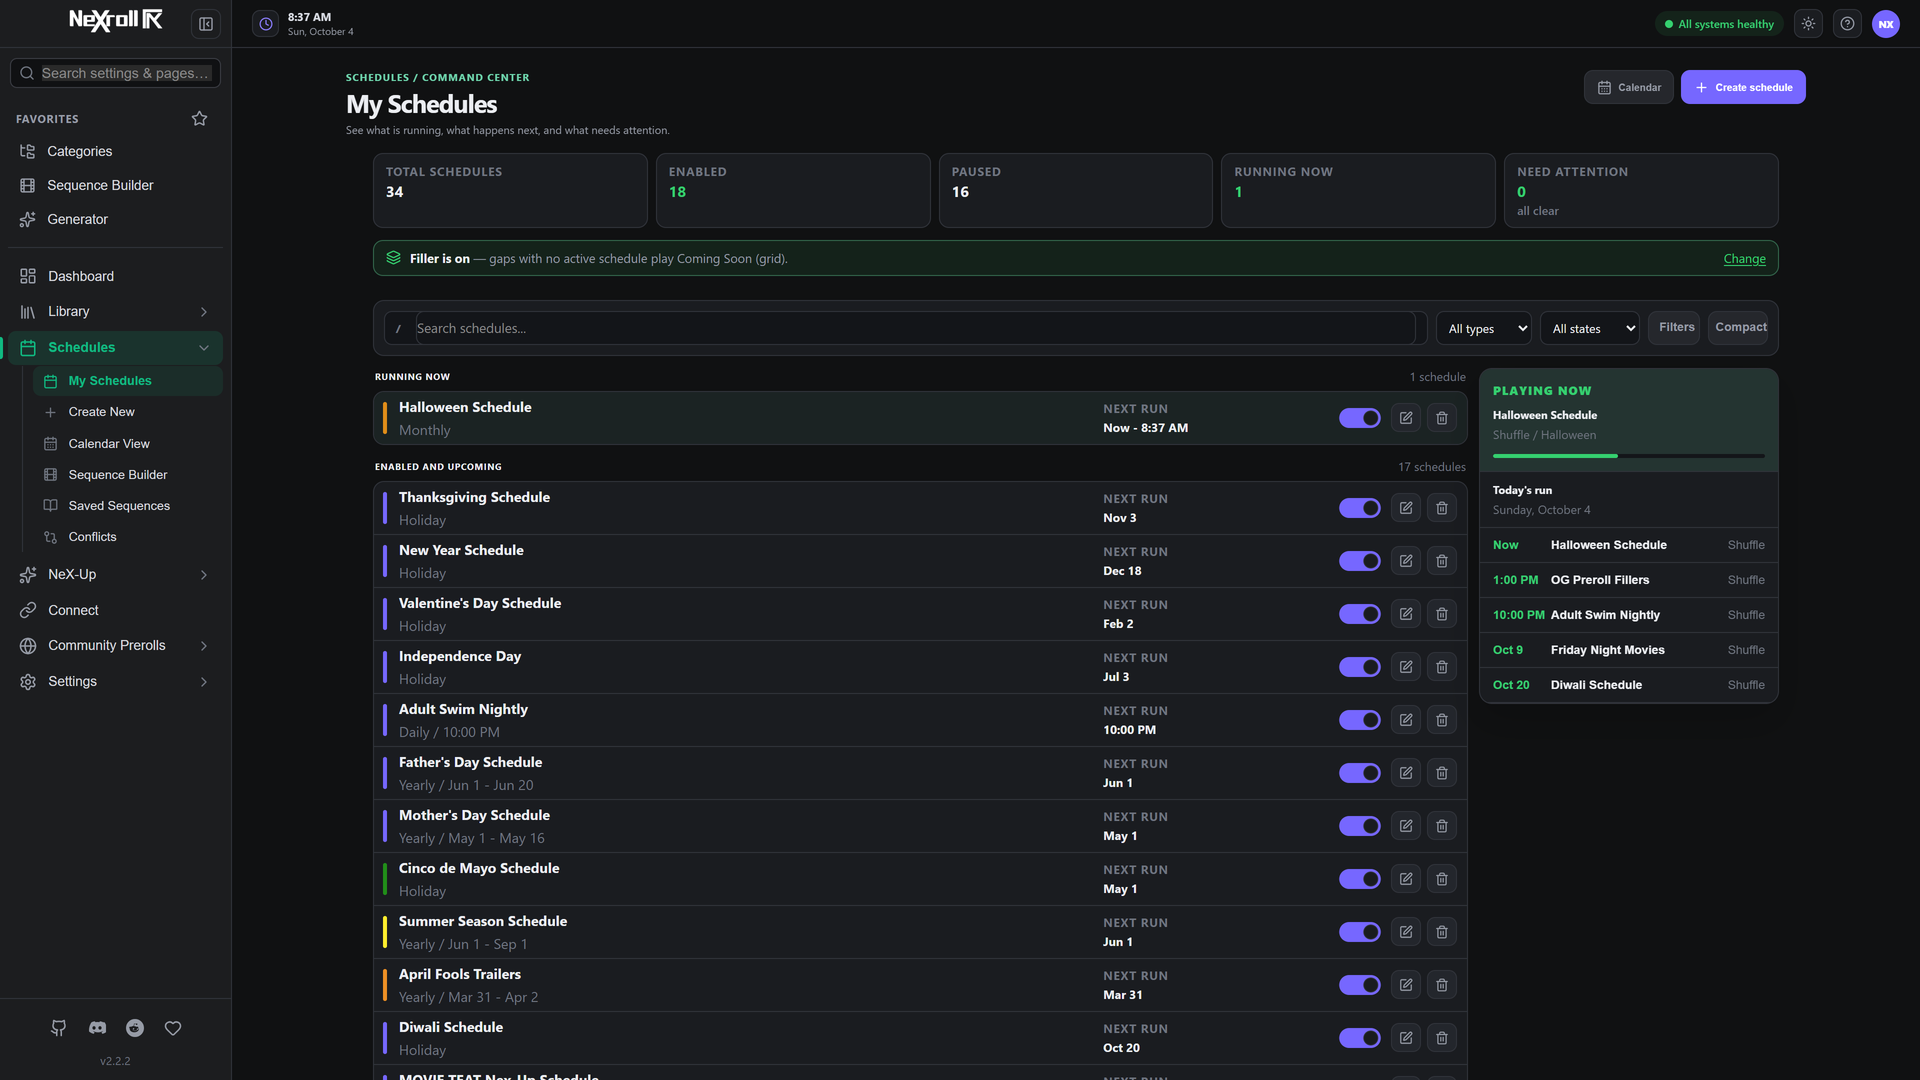
Task: Open the help question mark icon
Action: point(1847,24)
